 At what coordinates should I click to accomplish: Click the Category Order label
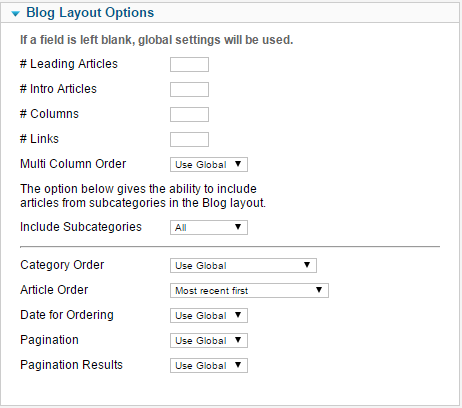click(x=62, y=265)
